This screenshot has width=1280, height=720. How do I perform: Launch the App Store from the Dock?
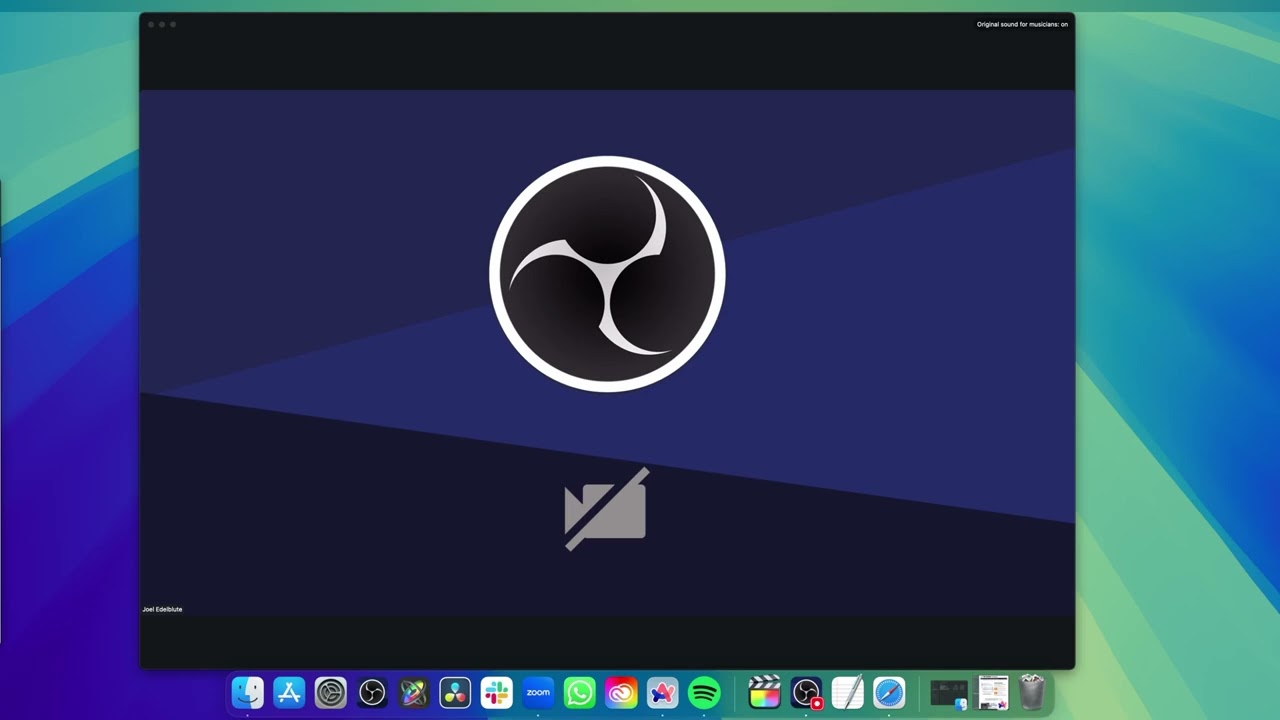point(289,692)
